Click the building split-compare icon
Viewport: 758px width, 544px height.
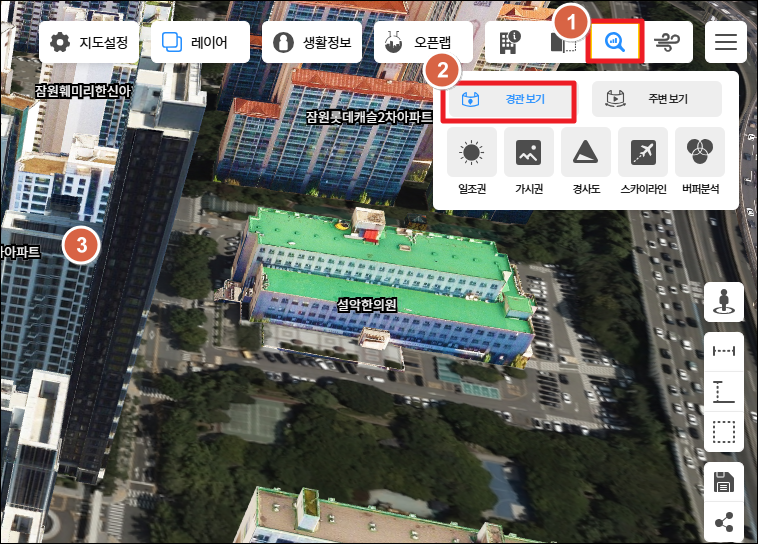click(x=563, y=43)
